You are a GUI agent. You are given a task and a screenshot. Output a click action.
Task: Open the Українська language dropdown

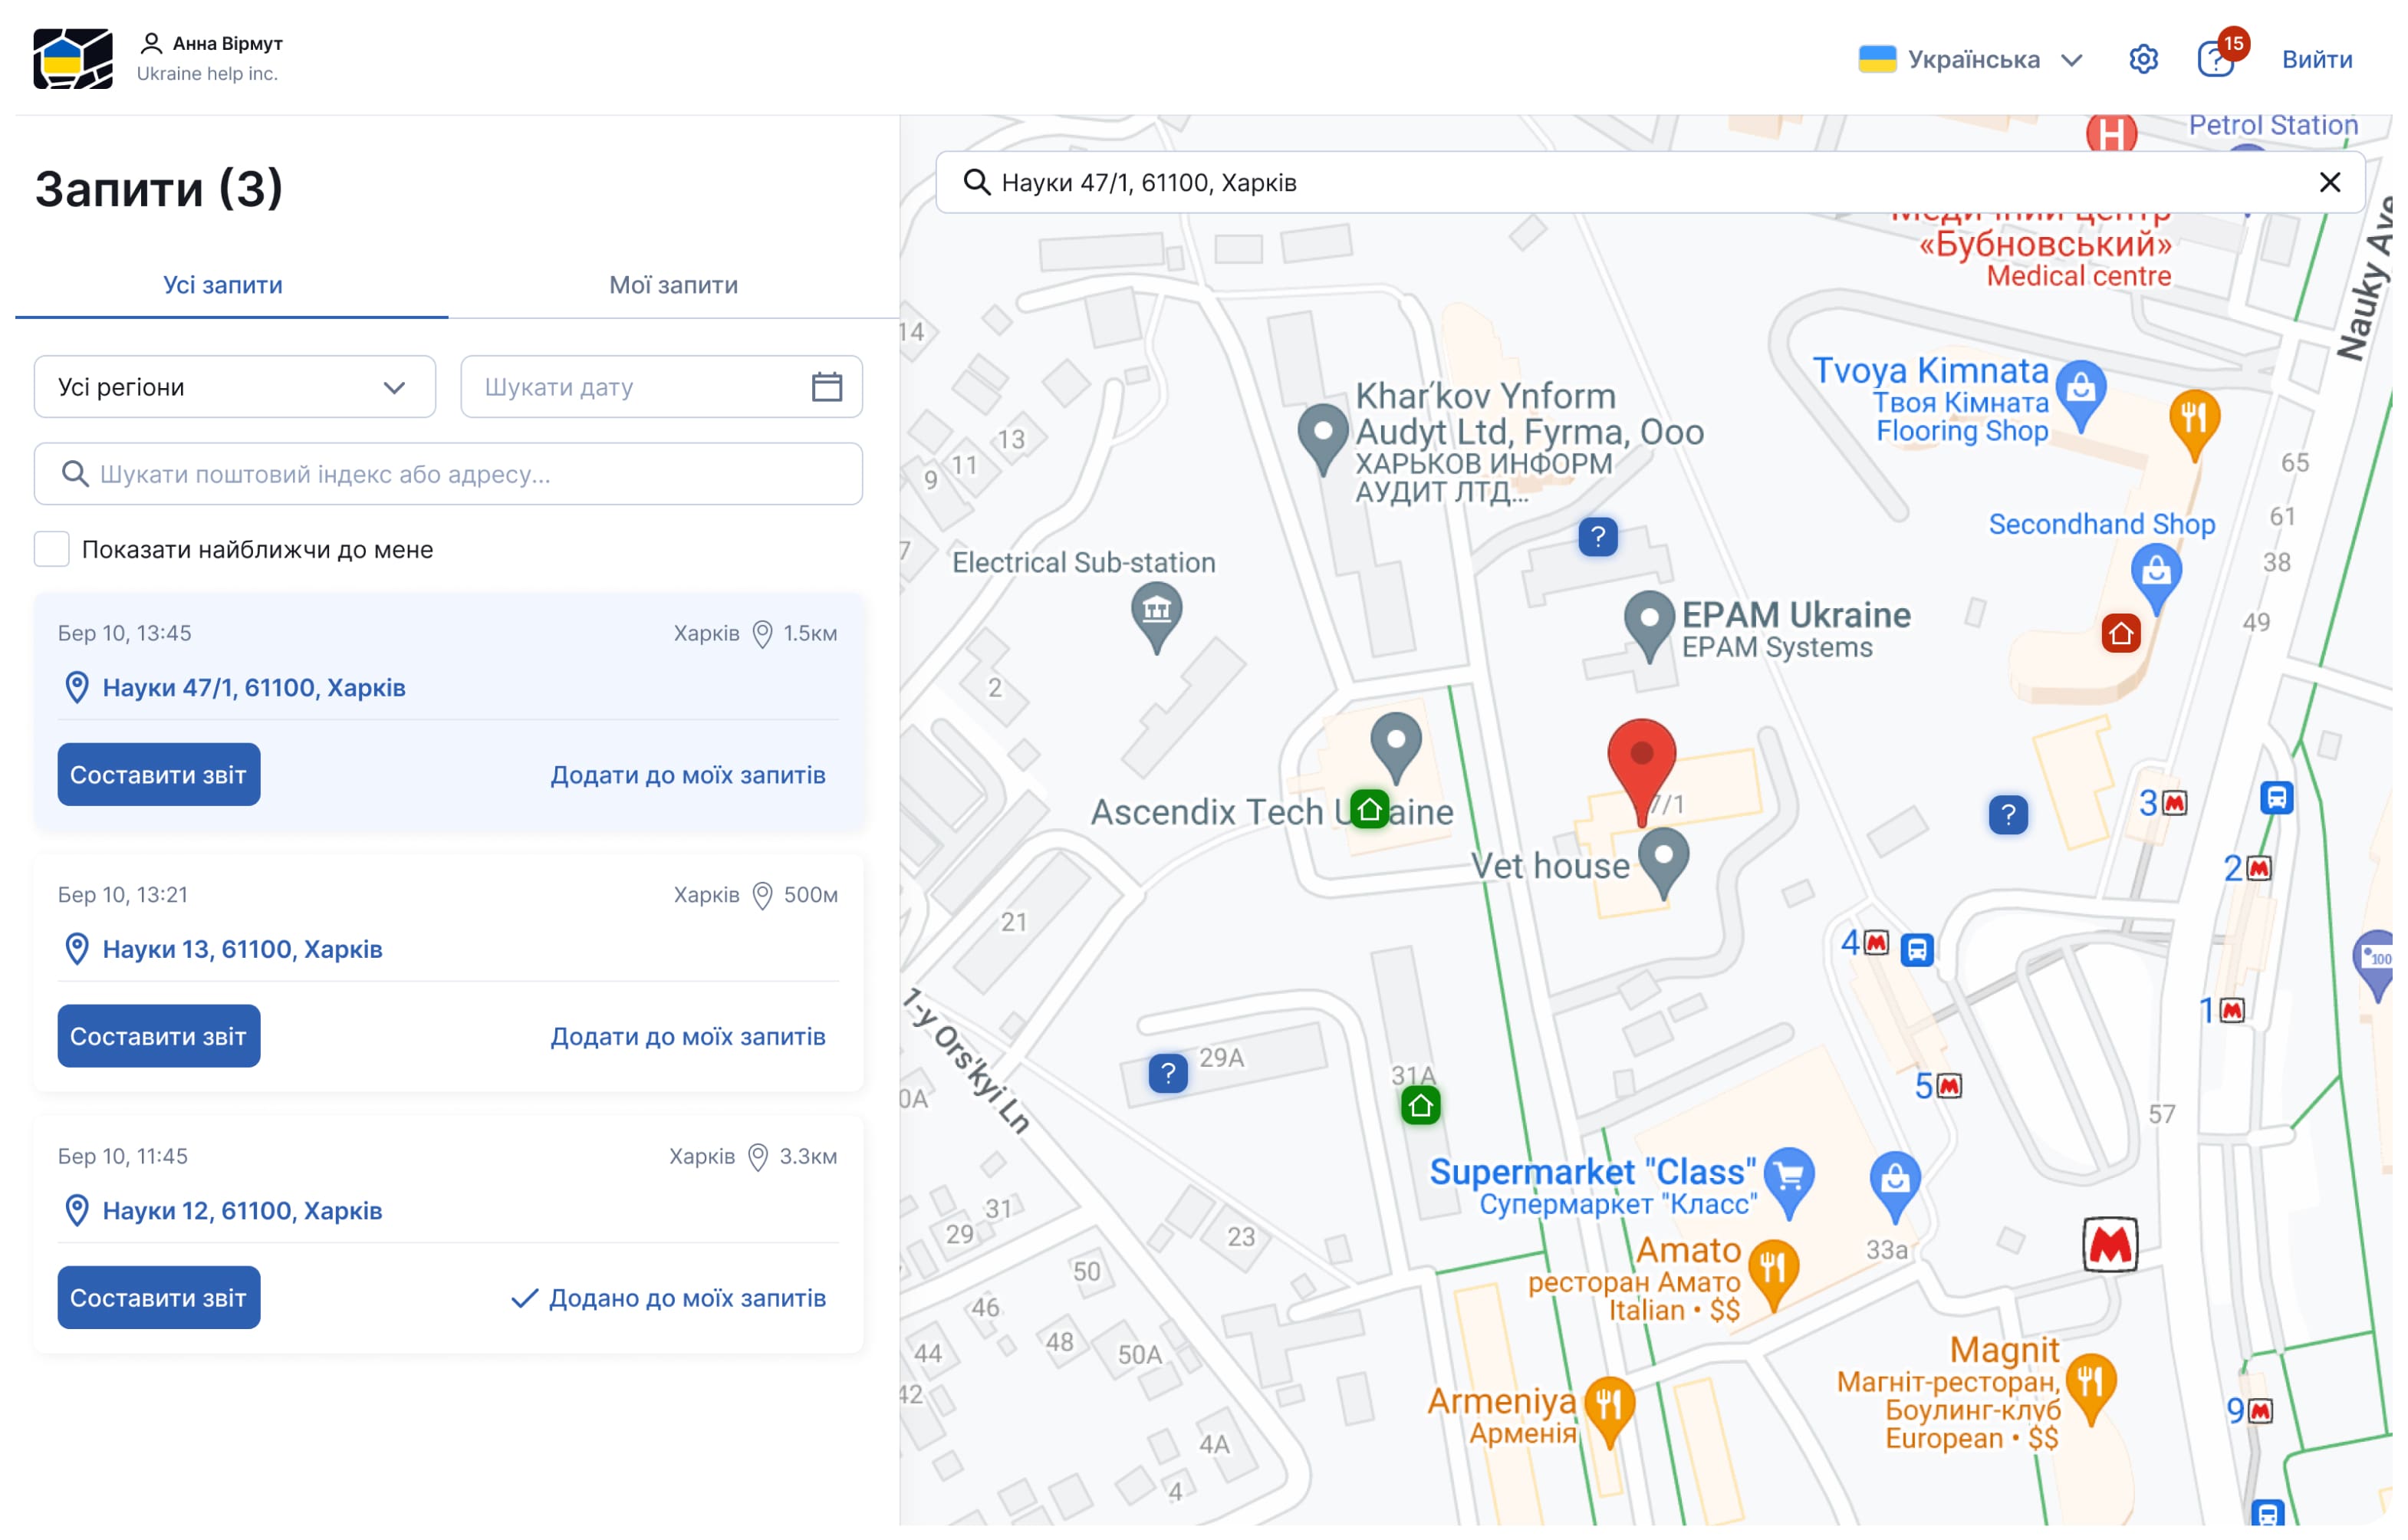[x=1970, y=59]
